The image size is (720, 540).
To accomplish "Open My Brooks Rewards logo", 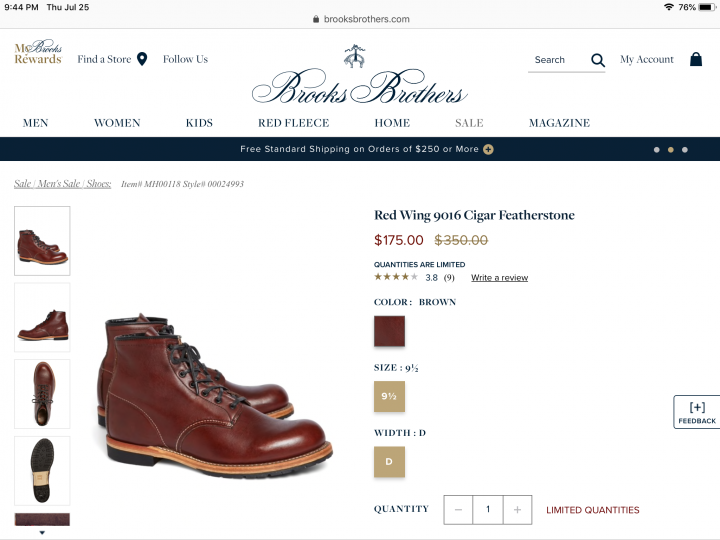I will coord(38,53).
